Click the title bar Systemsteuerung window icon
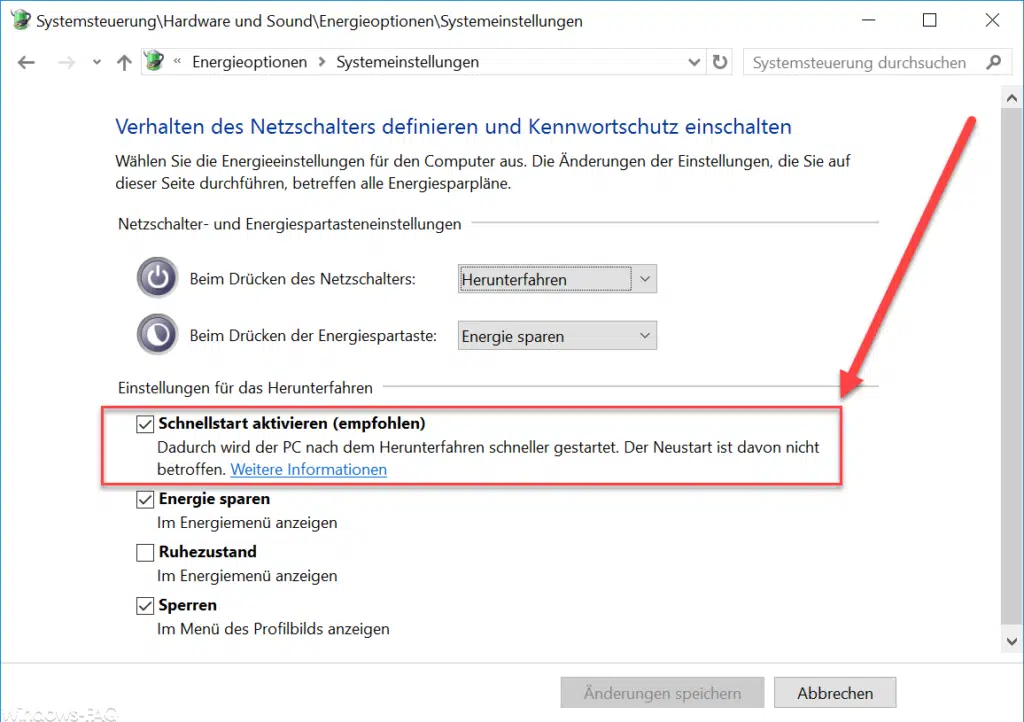The height and width of the screenshot is (722, 1024). click(x=19, y=20)
